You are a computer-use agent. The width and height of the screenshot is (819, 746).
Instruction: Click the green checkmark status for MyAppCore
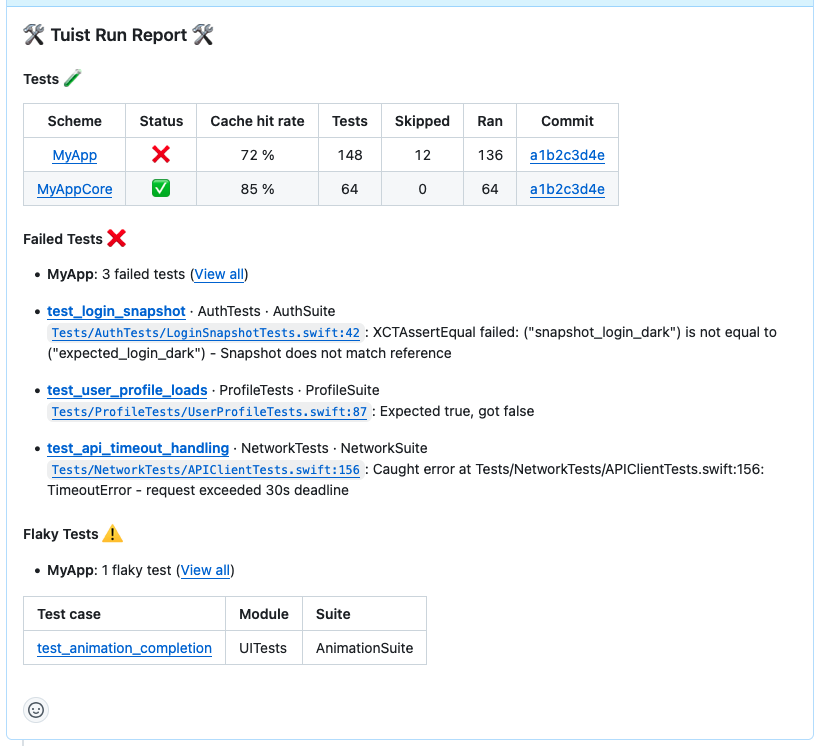161,189
